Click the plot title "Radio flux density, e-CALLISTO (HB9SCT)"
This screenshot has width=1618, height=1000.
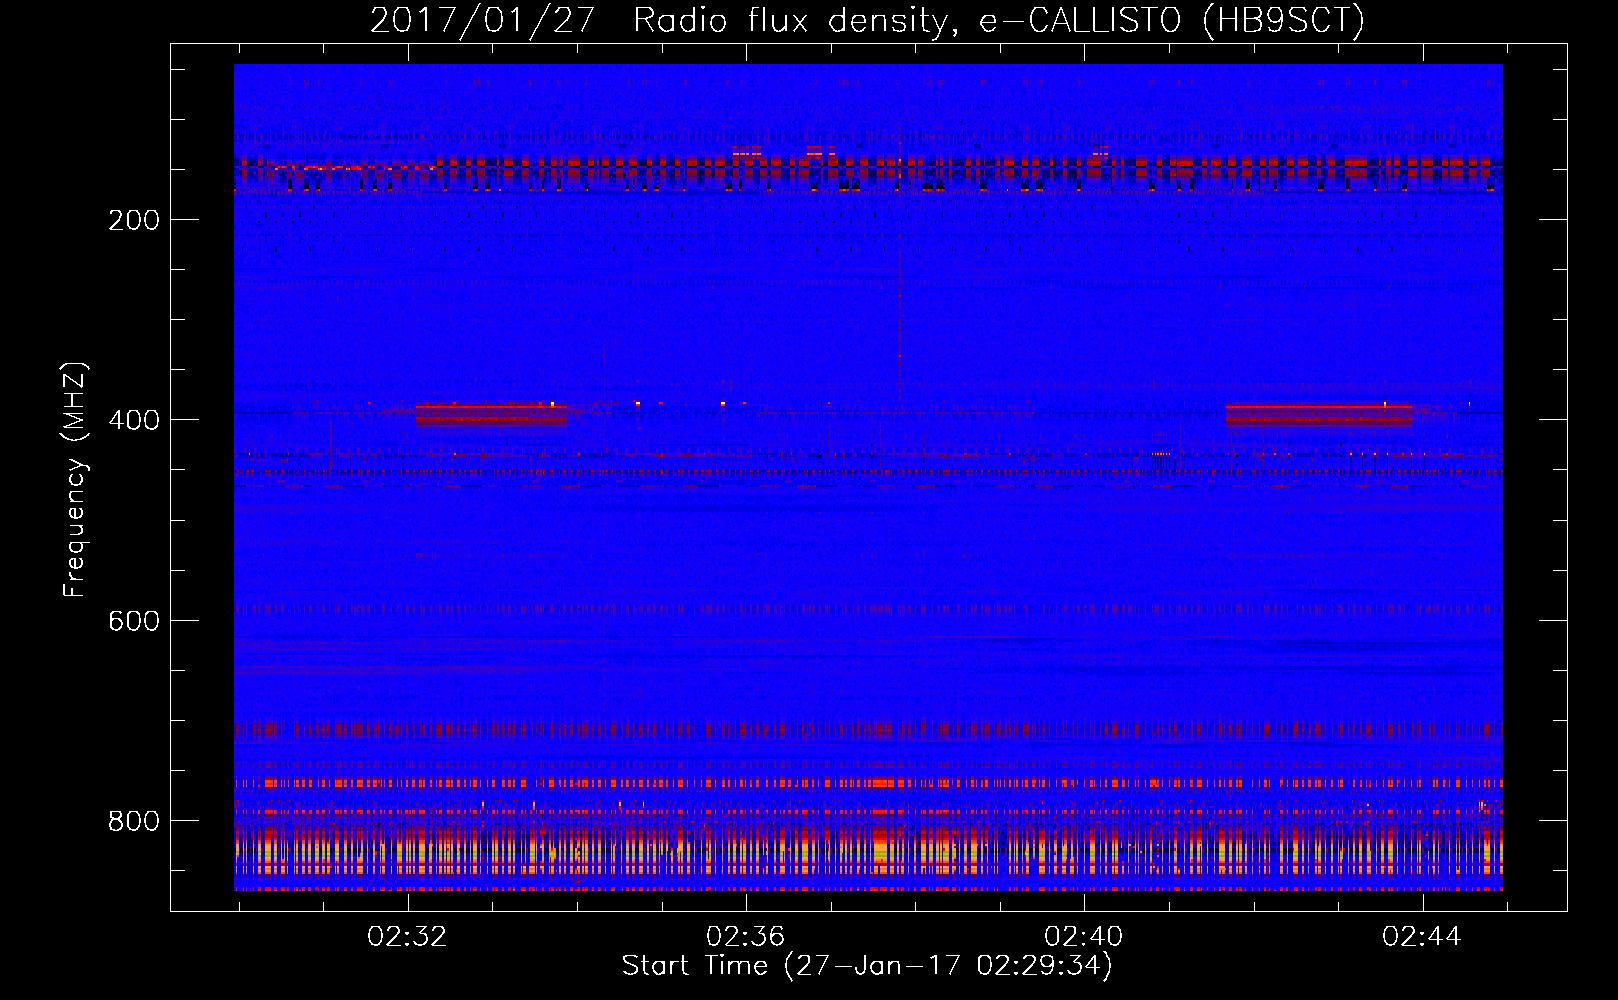[999, 20]
